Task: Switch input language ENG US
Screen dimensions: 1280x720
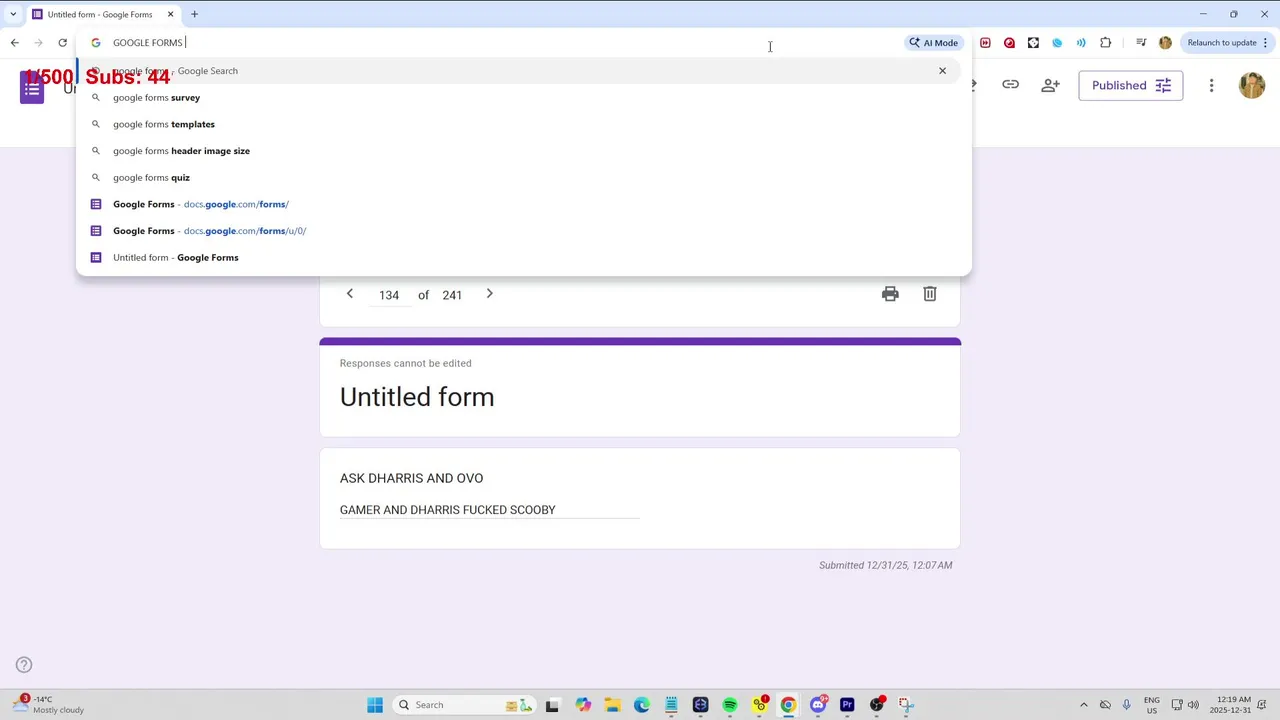Action: tap(1152, 705)
